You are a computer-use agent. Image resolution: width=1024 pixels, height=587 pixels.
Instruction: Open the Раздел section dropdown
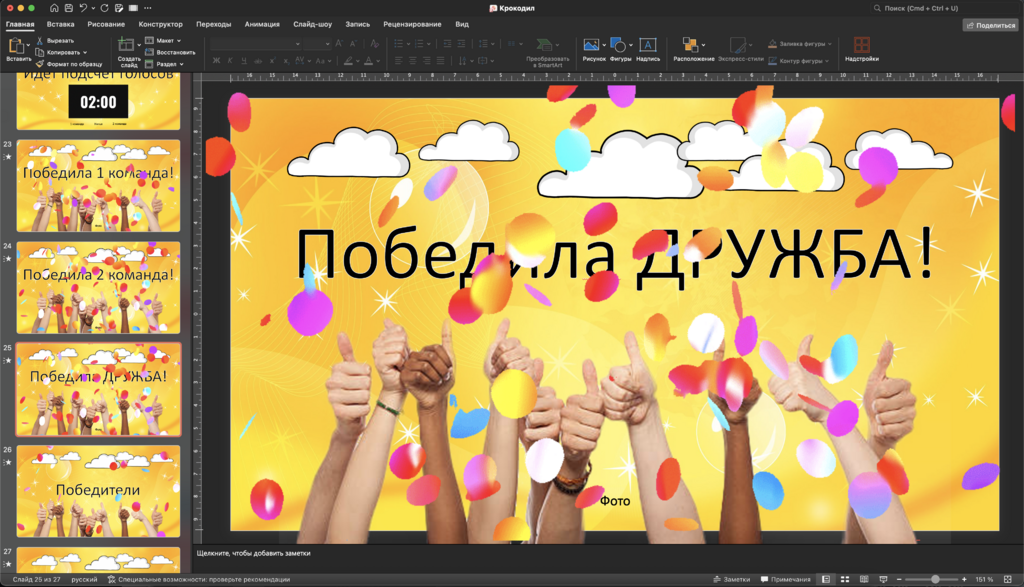(164, 64)
